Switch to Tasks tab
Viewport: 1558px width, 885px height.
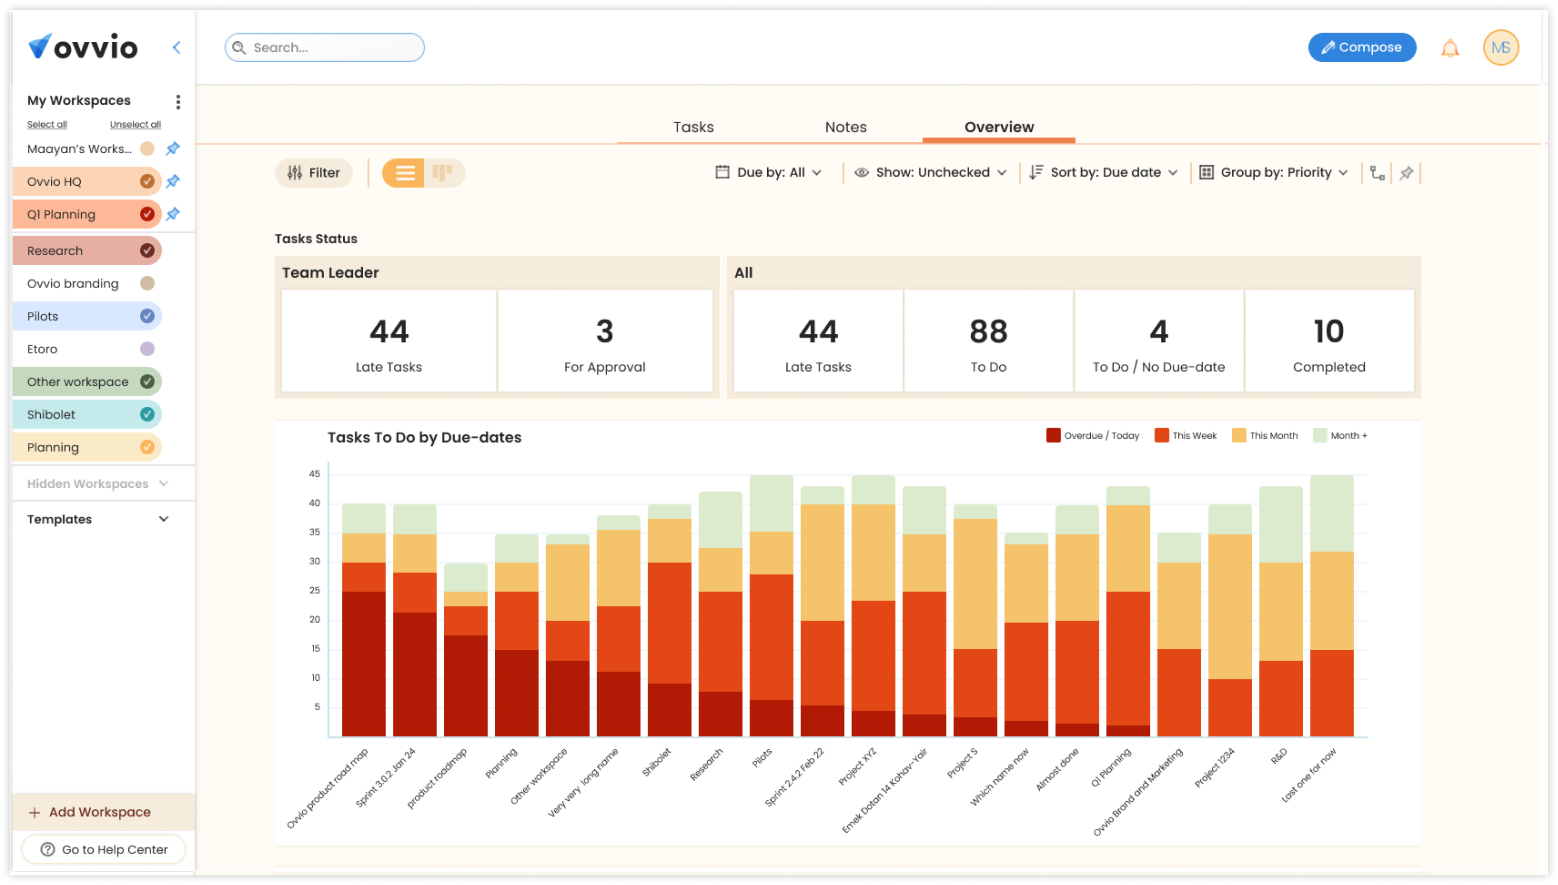(x=693, y=127)
